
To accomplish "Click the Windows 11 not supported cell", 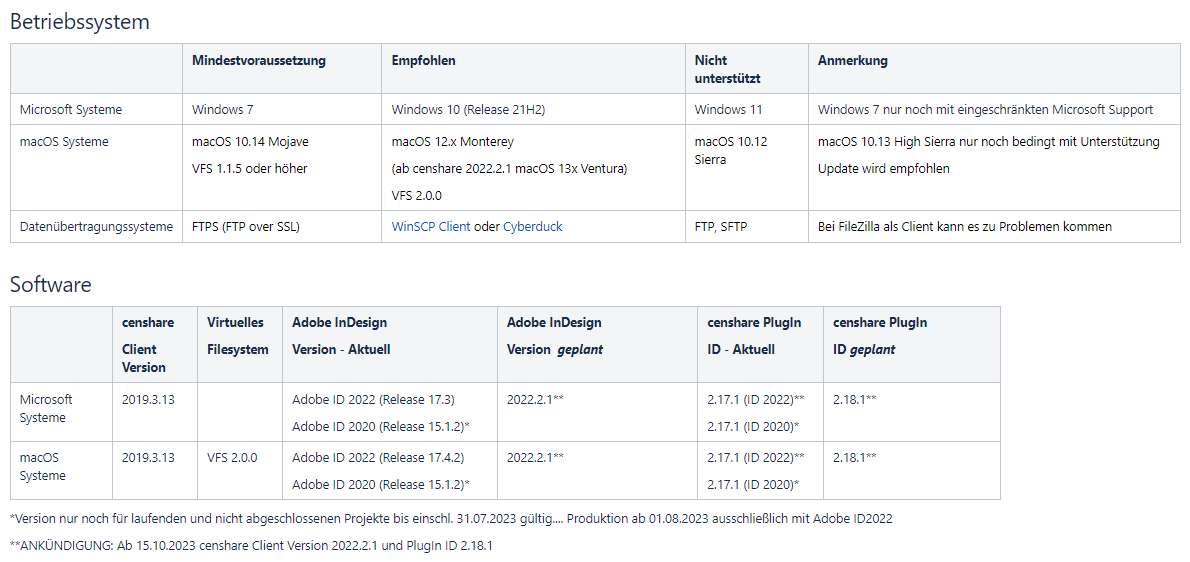I will (729, 110).
